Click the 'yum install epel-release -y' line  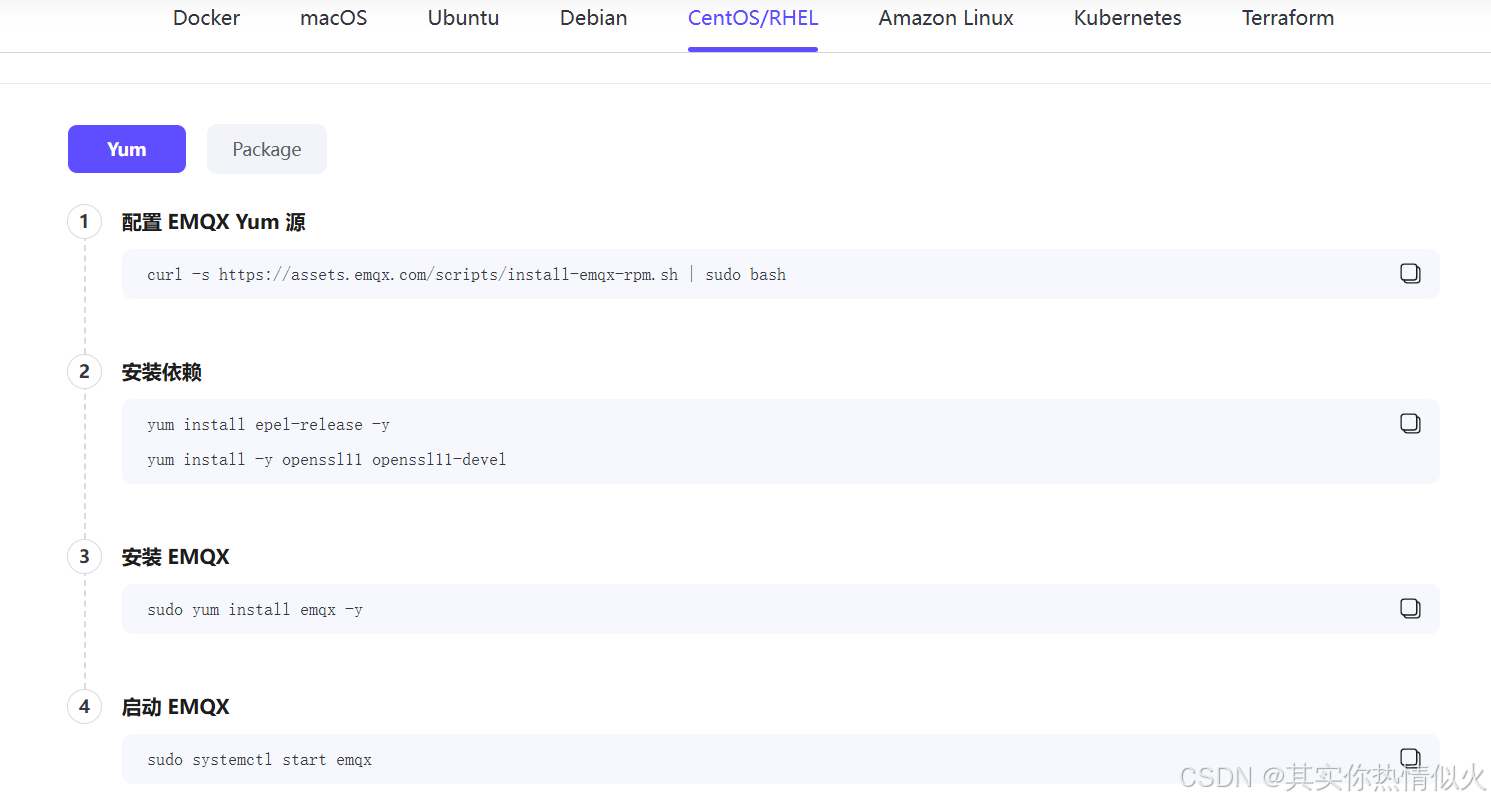pos(268,425)
